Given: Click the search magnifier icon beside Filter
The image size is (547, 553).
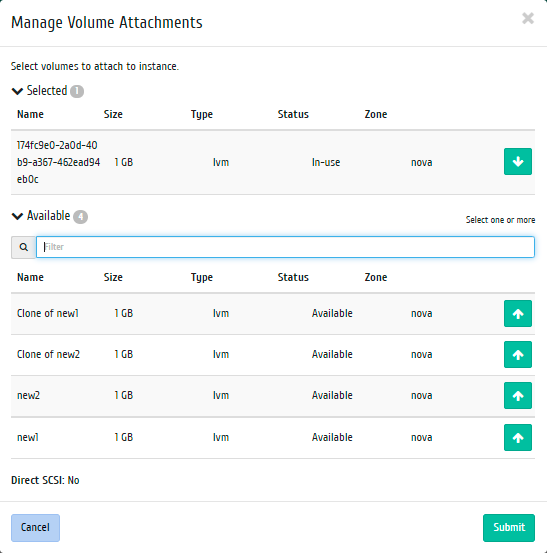Looking at the screenshot, I should pos(23,247).
